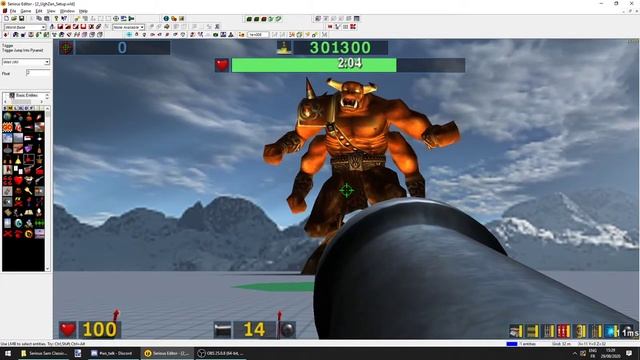Click the green crosshair in the viewport
Image resolution: width=640 pixels, height=360 pixels.
pyautogui.click(x=346, y=190)
